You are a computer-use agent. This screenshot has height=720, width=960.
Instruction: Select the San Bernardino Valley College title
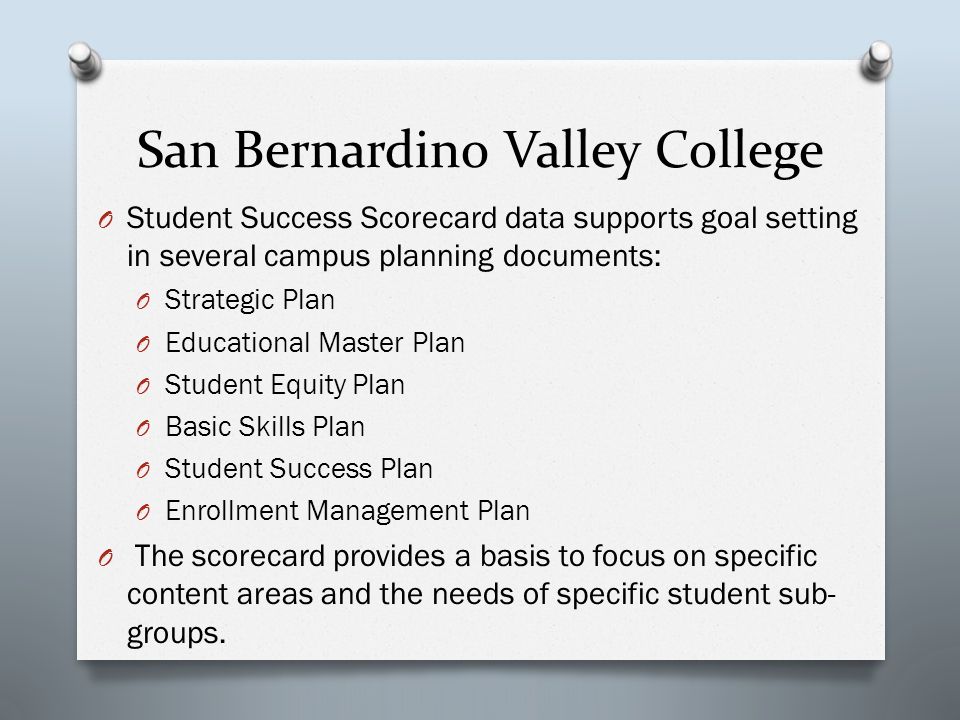click(480, 151)
